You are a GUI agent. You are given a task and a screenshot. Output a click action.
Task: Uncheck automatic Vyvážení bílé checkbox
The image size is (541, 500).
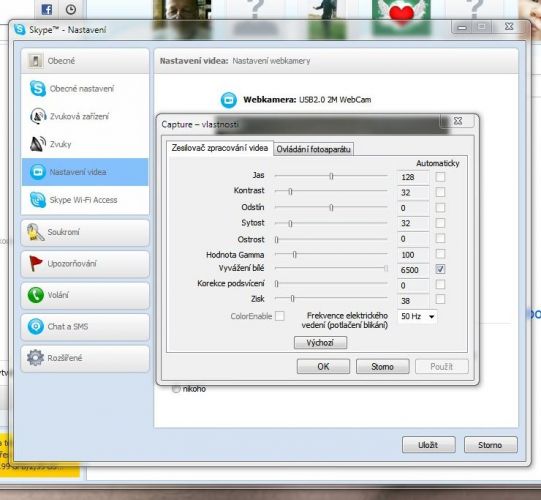pos(440,269)
